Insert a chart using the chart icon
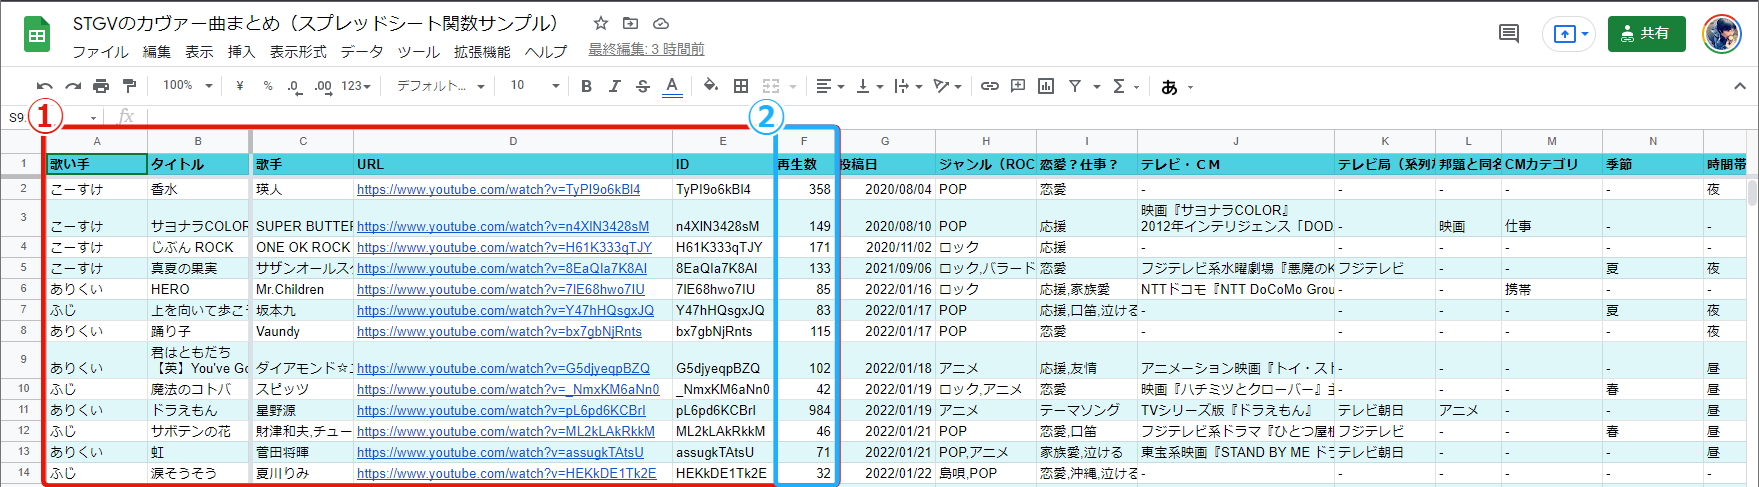The height and width of the screenshot is (487, 1759). [1046, 87]
